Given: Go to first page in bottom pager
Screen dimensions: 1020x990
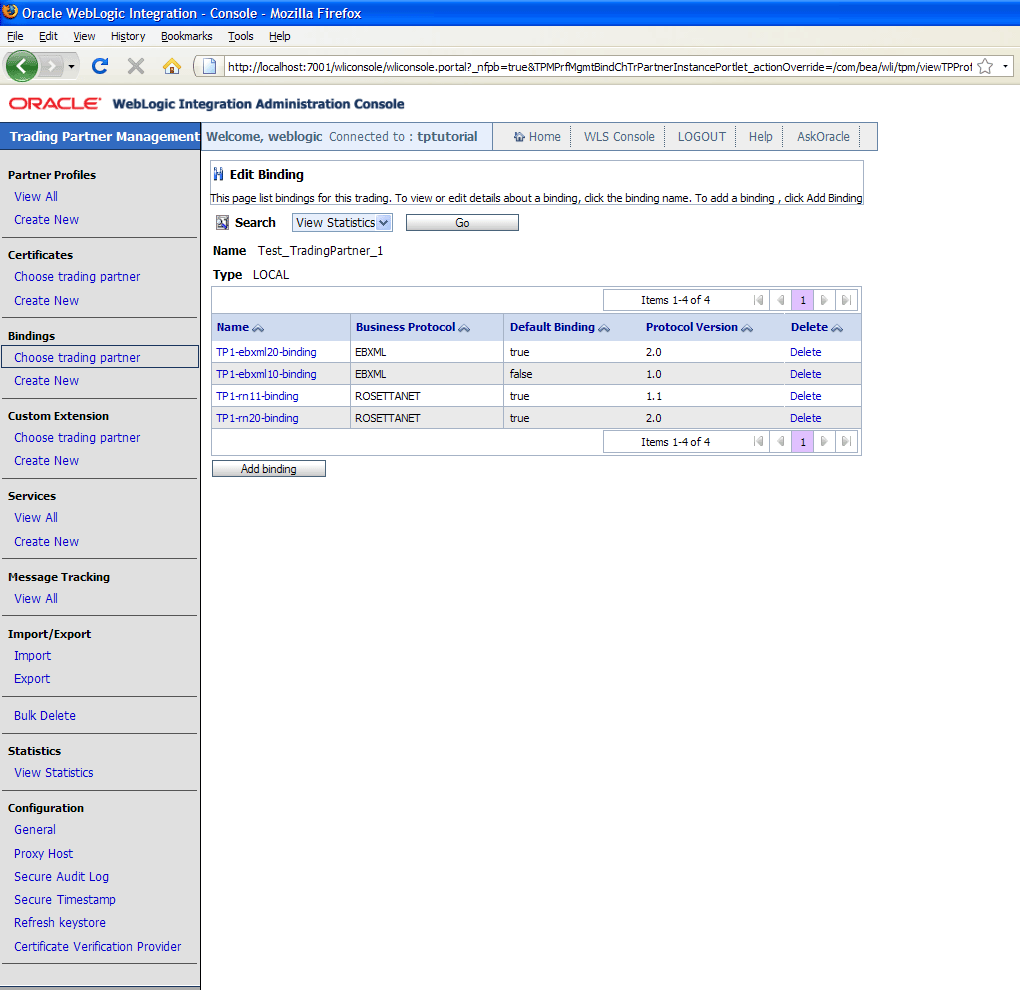Looking at the screenshot, I should 758,442.
